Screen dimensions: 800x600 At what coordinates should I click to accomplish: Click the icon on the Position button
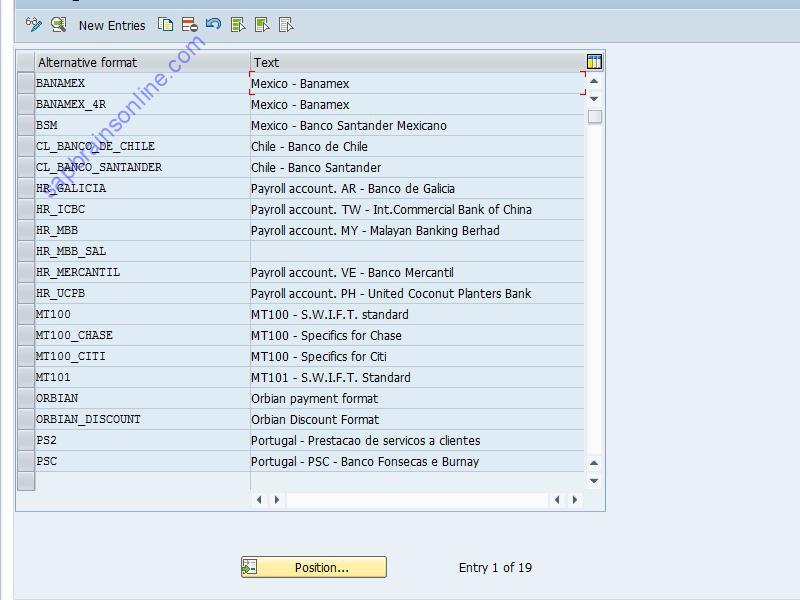pos(249,567)
